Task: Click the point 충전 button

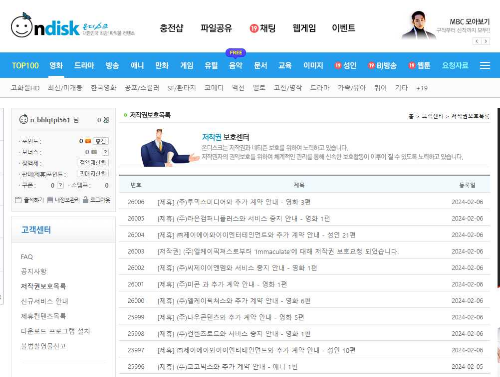Action: (x=101, y=141)
